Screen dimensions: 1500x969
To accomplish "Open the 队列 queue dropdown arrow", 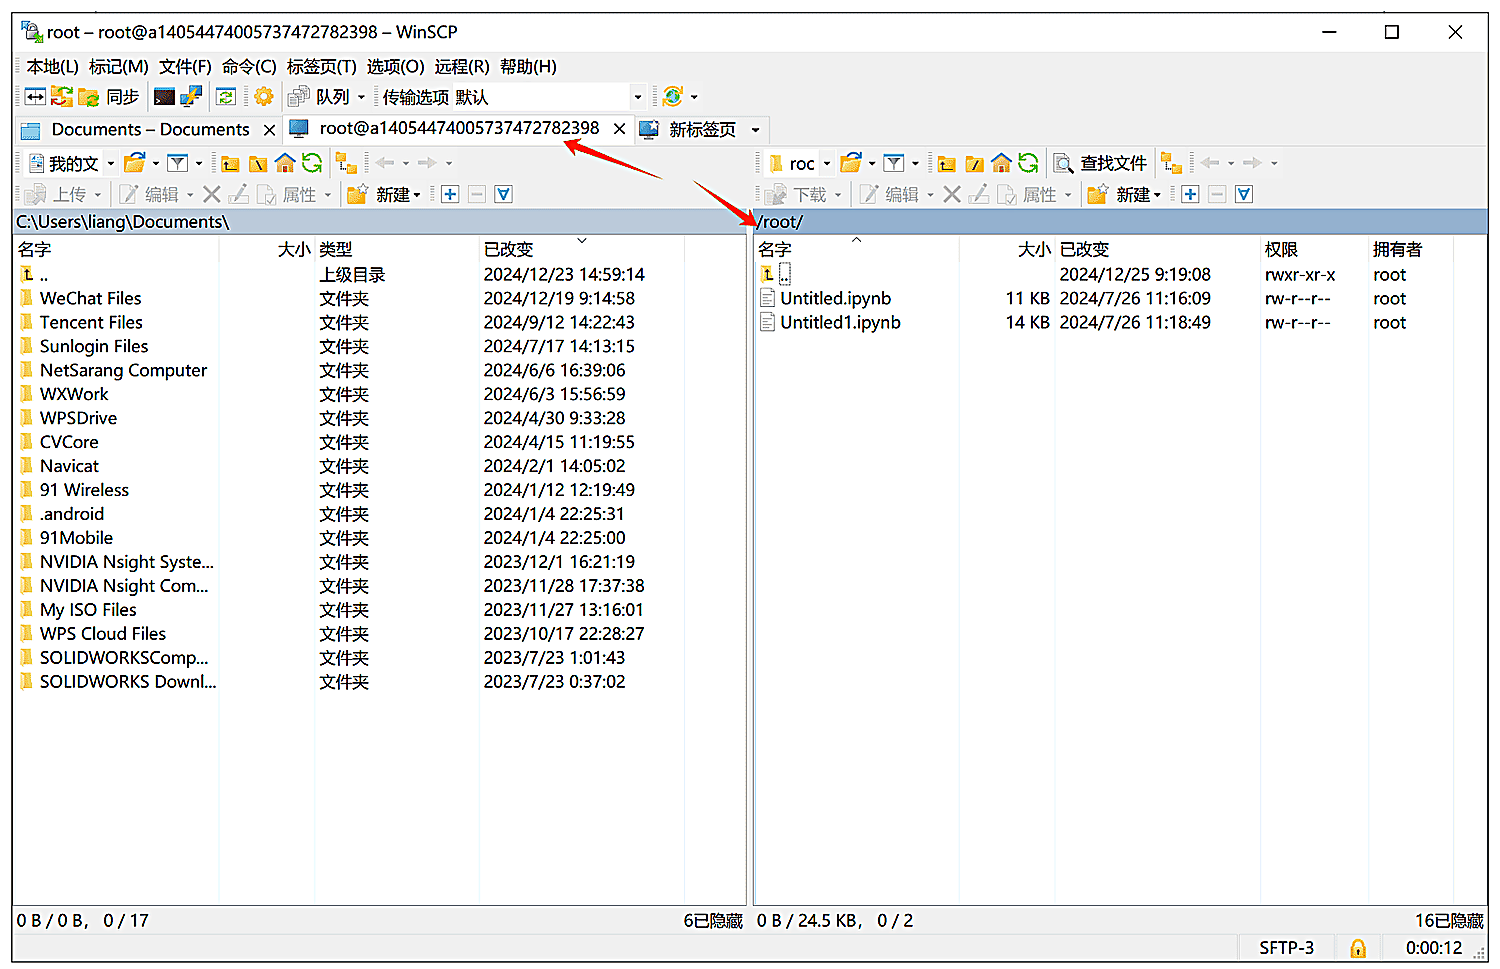I will (361, 97).
